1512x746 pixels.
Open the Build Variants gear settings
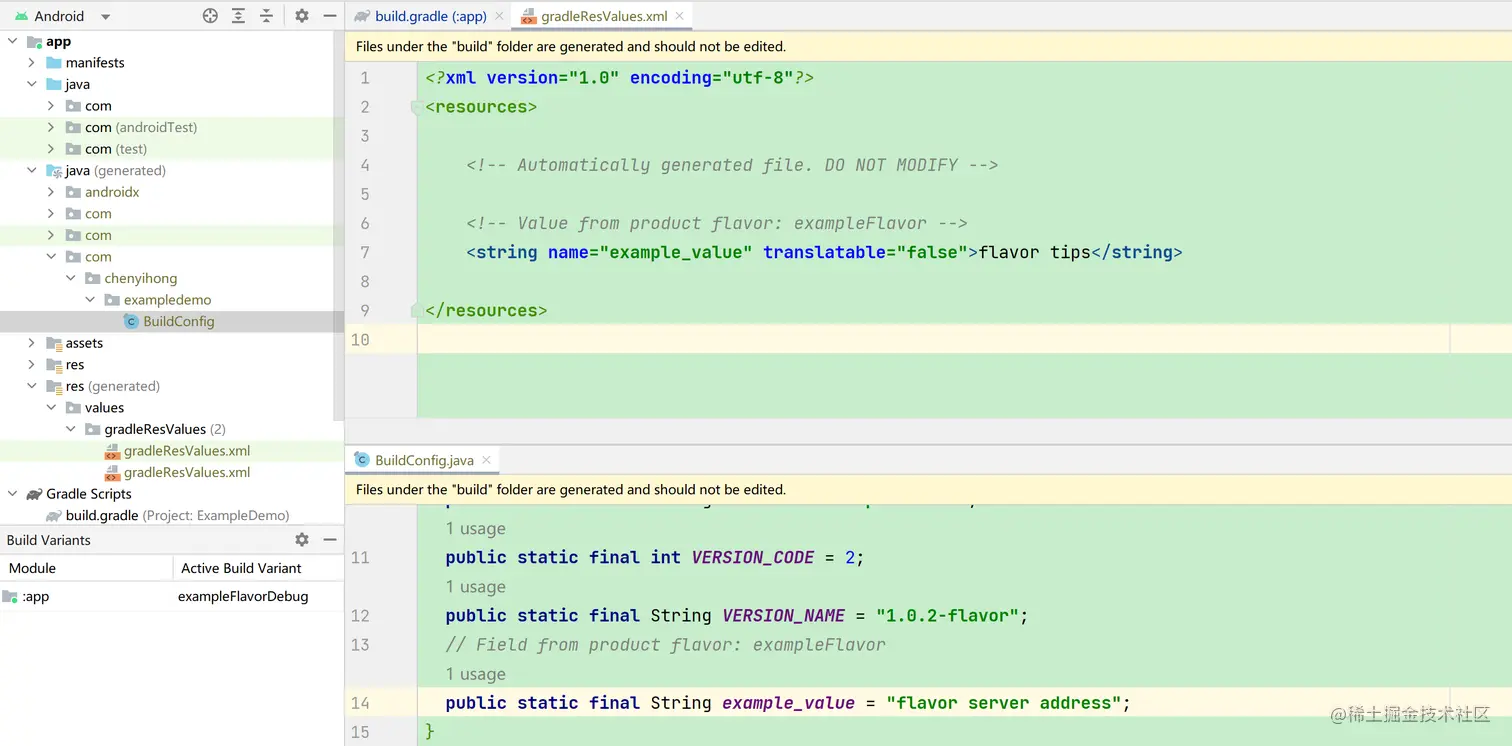(x=302, y=540)
